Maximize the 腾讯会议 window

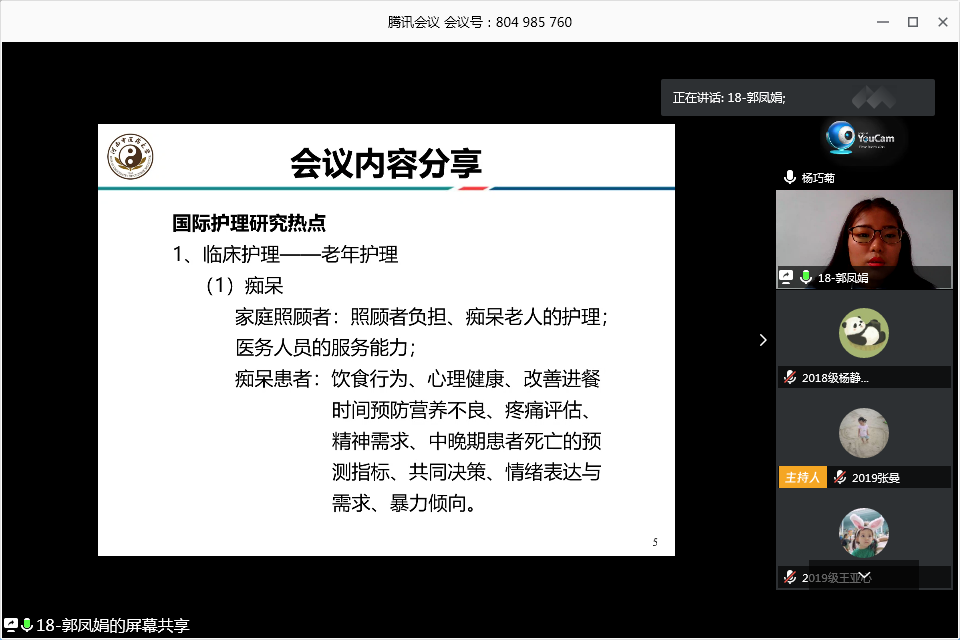click(x=912, y=21)
